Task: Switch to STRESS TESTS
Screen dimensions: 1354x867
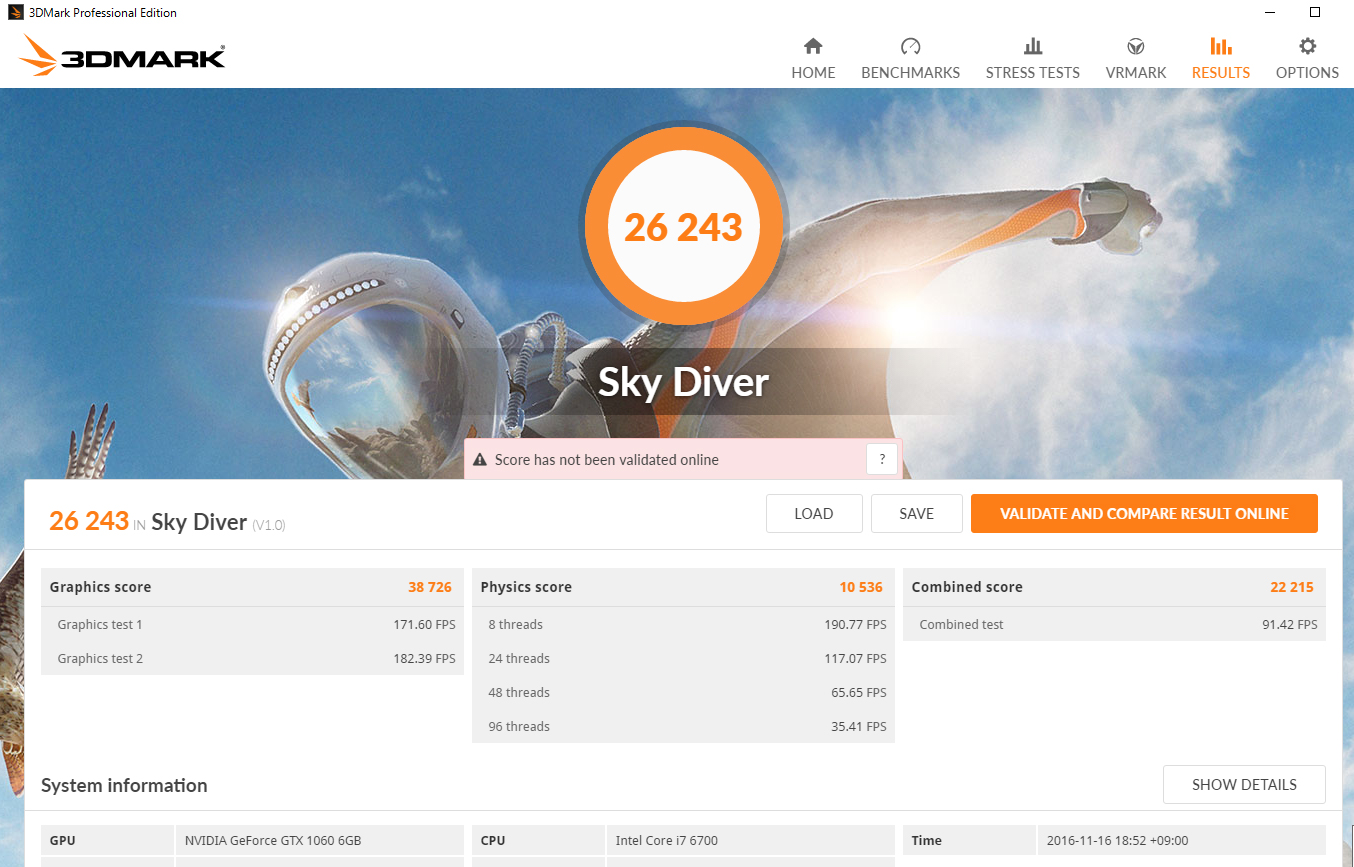Action: pyautogui.click(x=1033, y=59)
